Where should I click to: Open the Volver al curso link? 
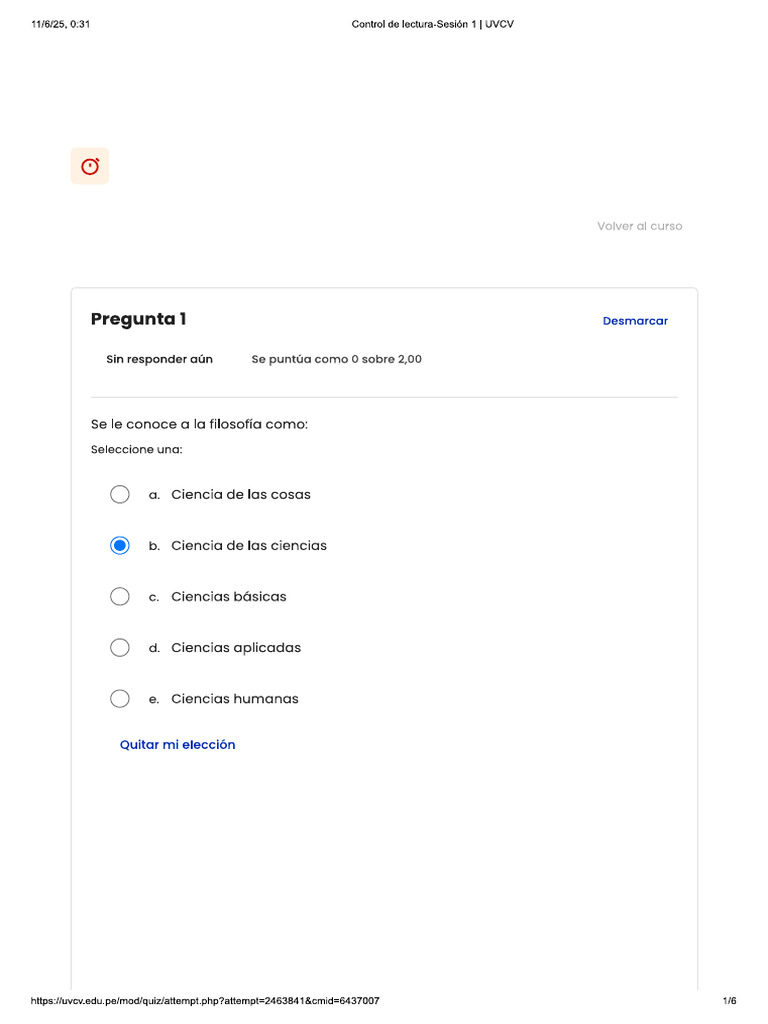coord(639,226)
